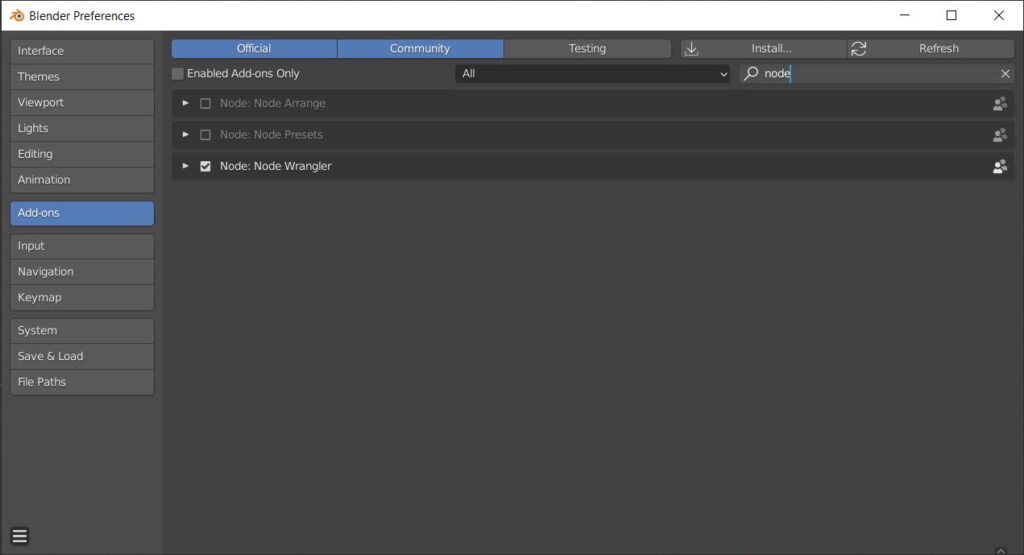This screenshot has height=555, width=1024.
Task: Select the Add-ons section
Action: 82,213
